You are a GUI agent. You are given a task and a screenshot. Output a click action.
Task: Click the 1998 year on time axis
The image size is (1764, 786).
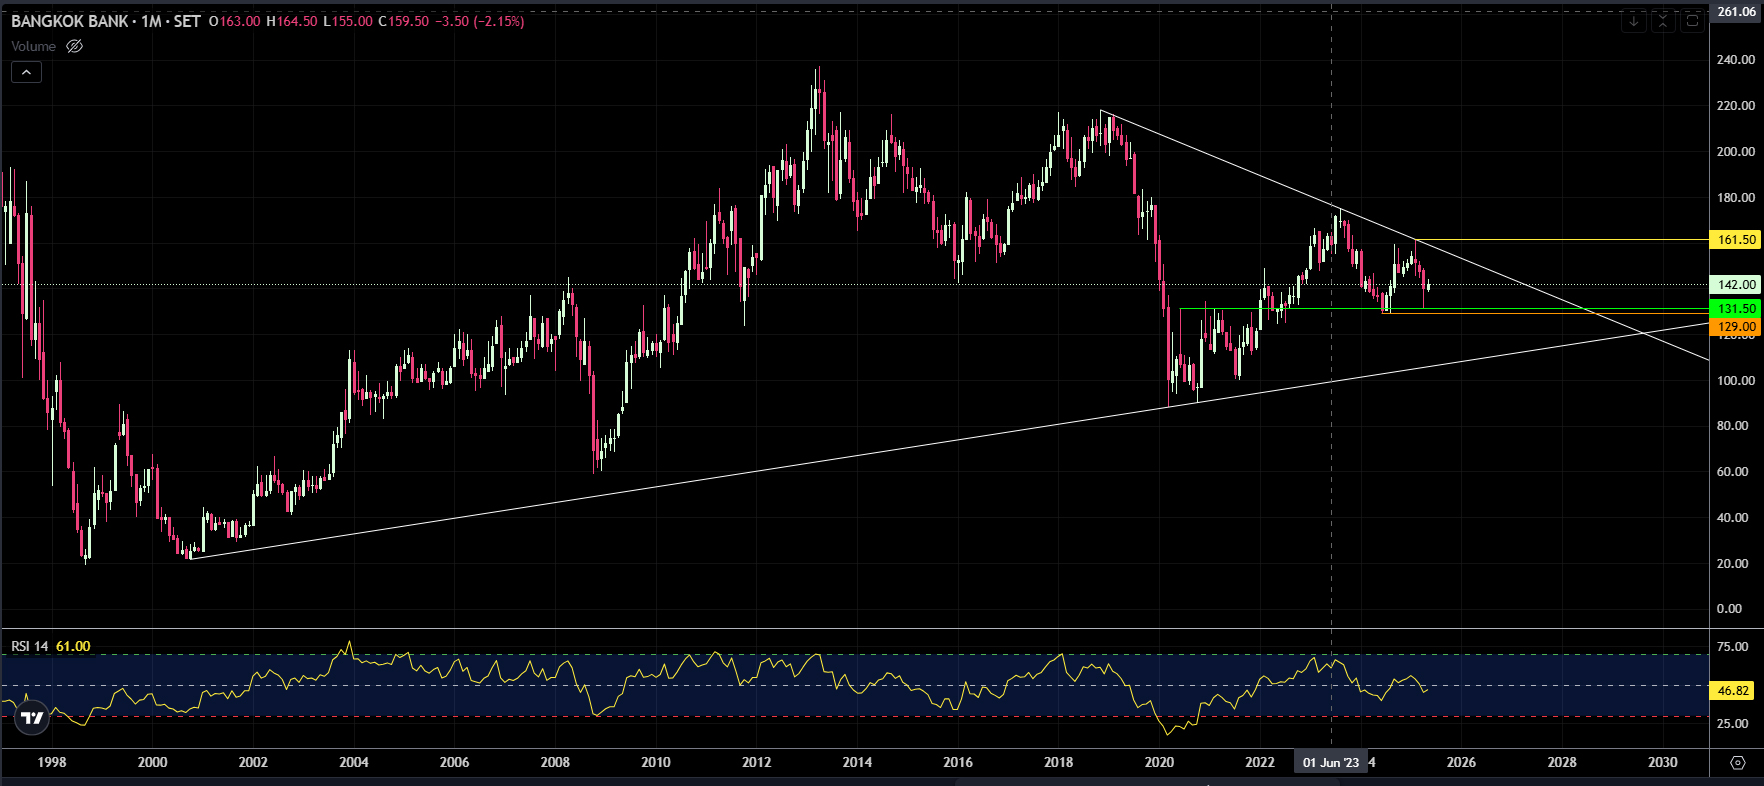coord(52,762)
